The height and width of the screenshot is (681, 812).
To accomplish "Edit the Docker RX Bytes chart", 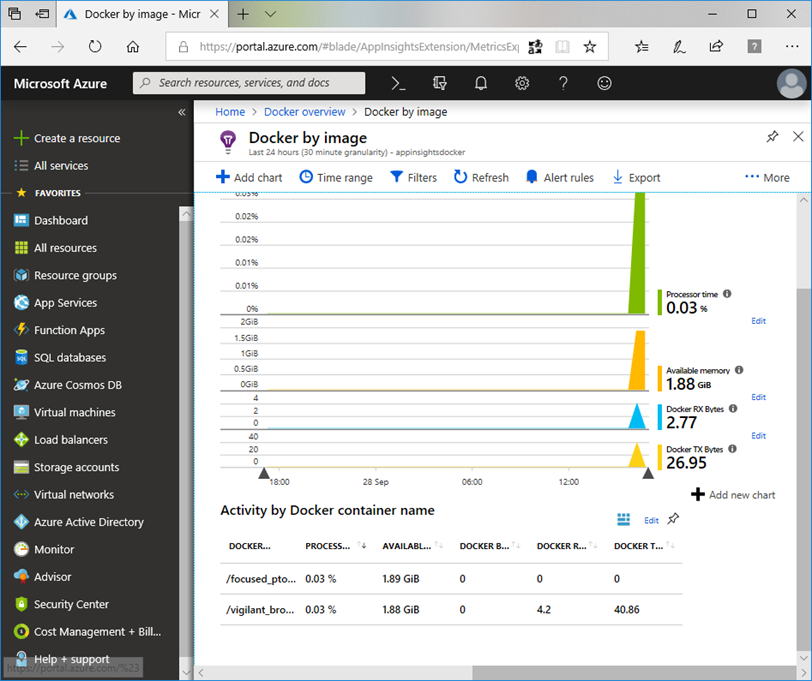I will pos(758,436).
